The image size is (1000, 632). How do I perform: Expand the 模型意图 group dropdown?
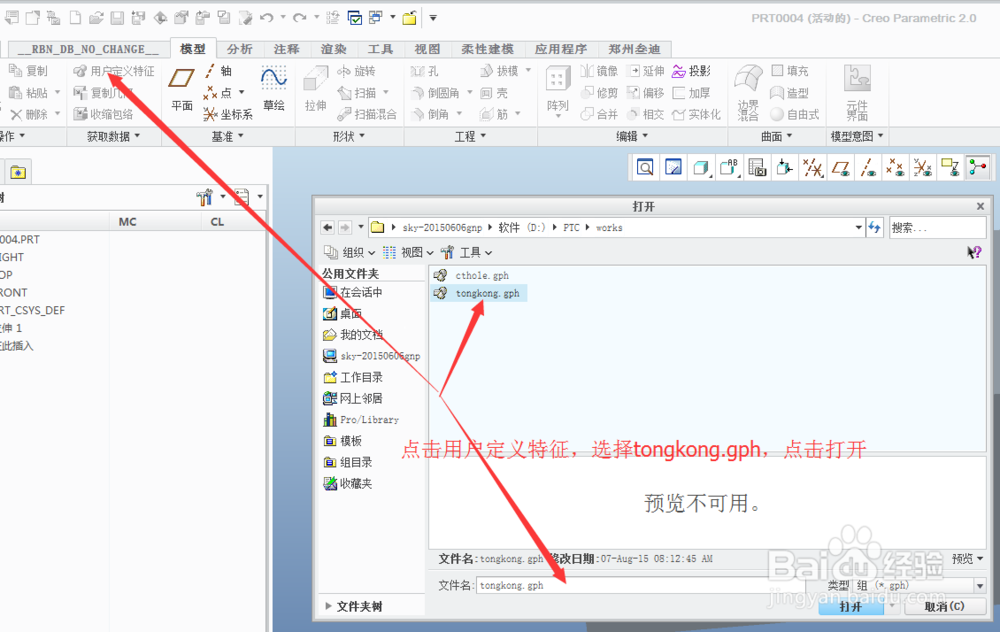click(x=857, y=136)
